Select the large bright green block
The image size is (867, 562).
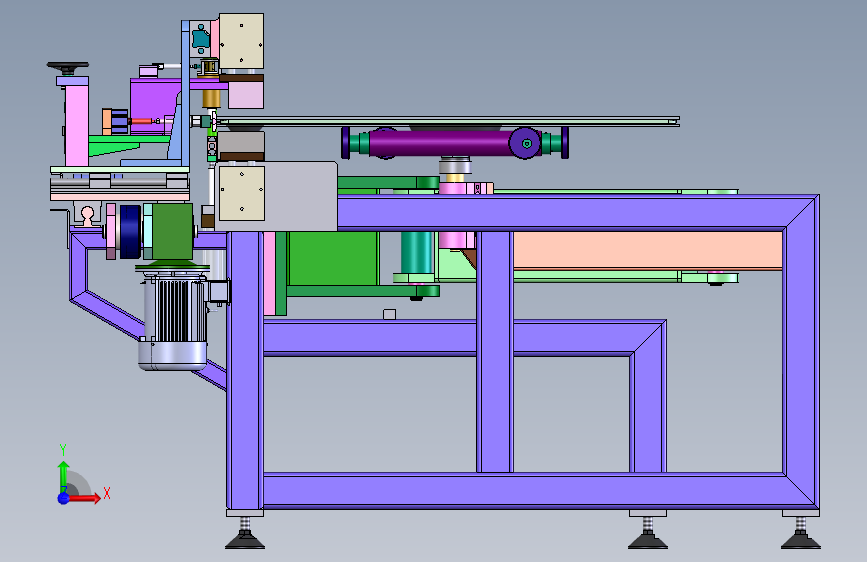(x=333, y=258)
